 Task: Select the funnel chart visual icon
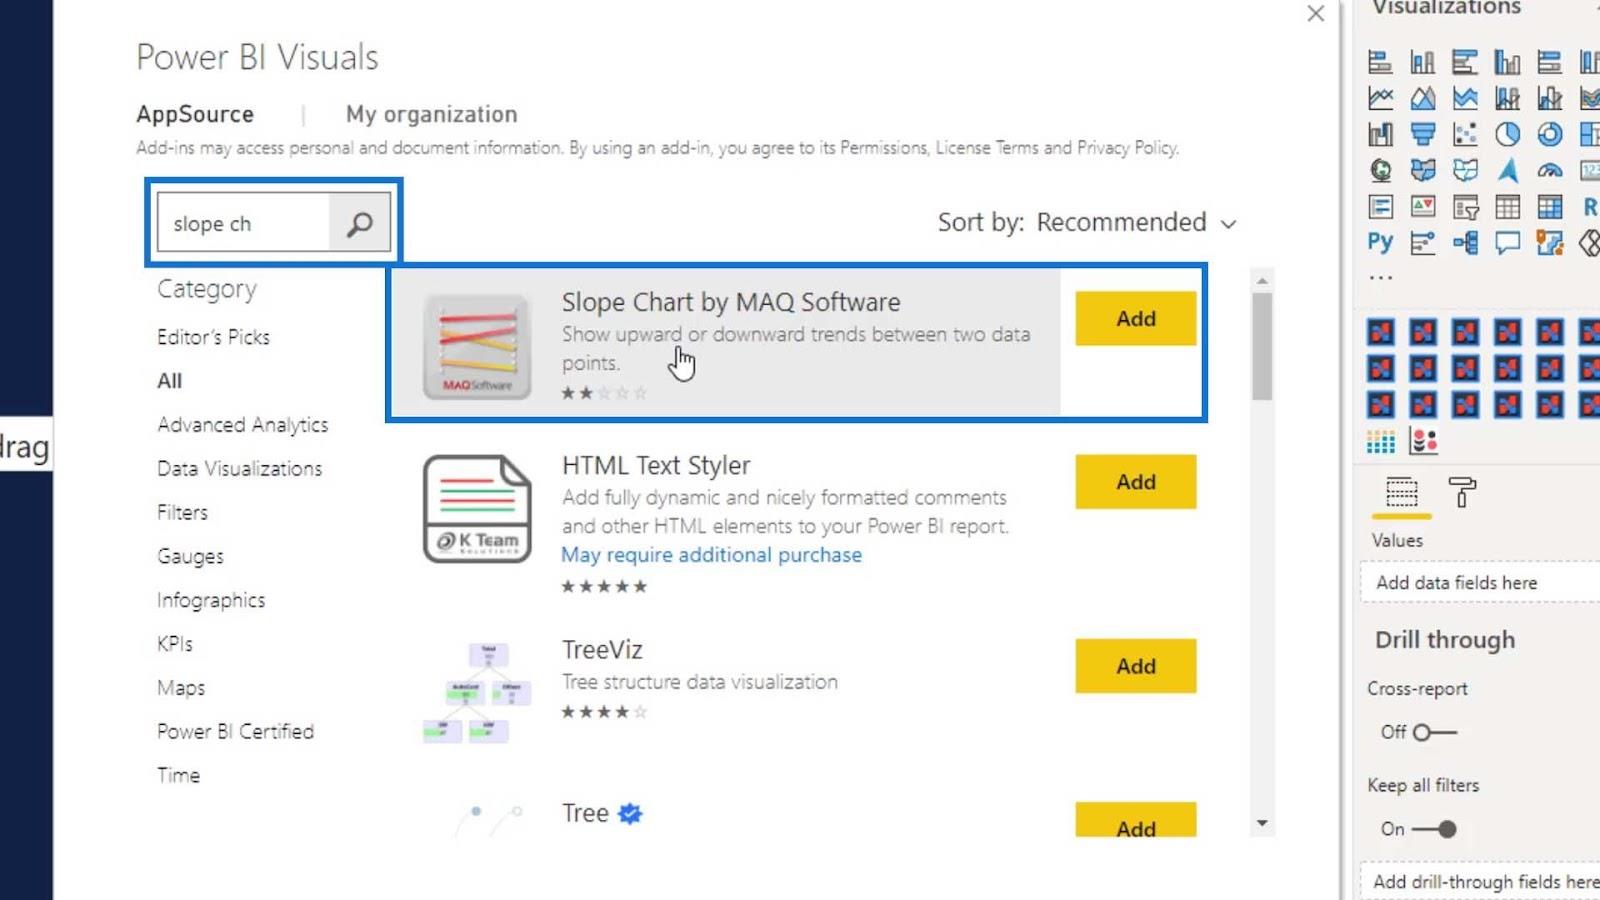coord(1423,134)
